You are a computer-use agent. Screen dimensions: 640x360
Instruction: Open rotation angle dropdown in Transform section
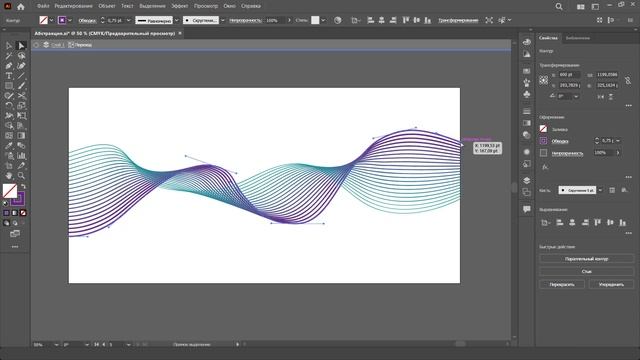pyautogui.click(x=576, y=97)
